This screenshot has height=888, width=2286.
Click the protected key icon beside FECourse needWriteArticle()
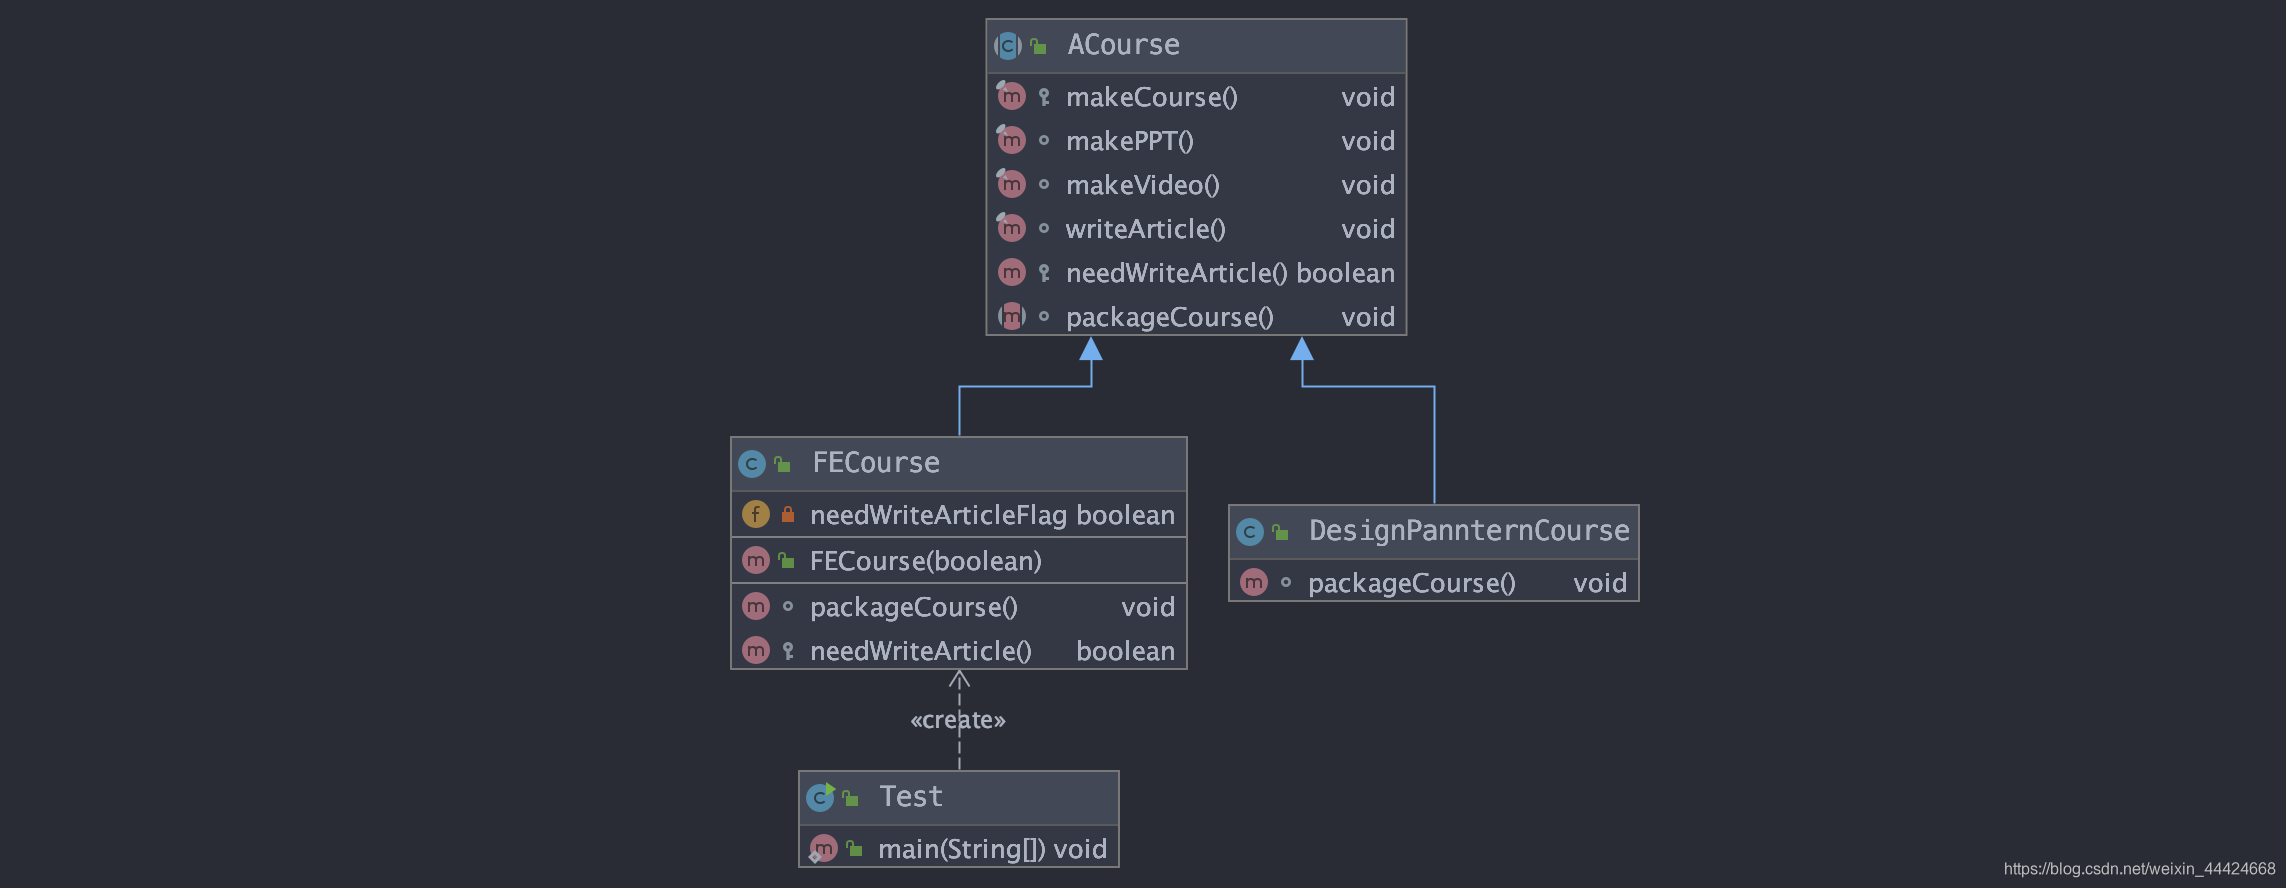tap(788, 651)
